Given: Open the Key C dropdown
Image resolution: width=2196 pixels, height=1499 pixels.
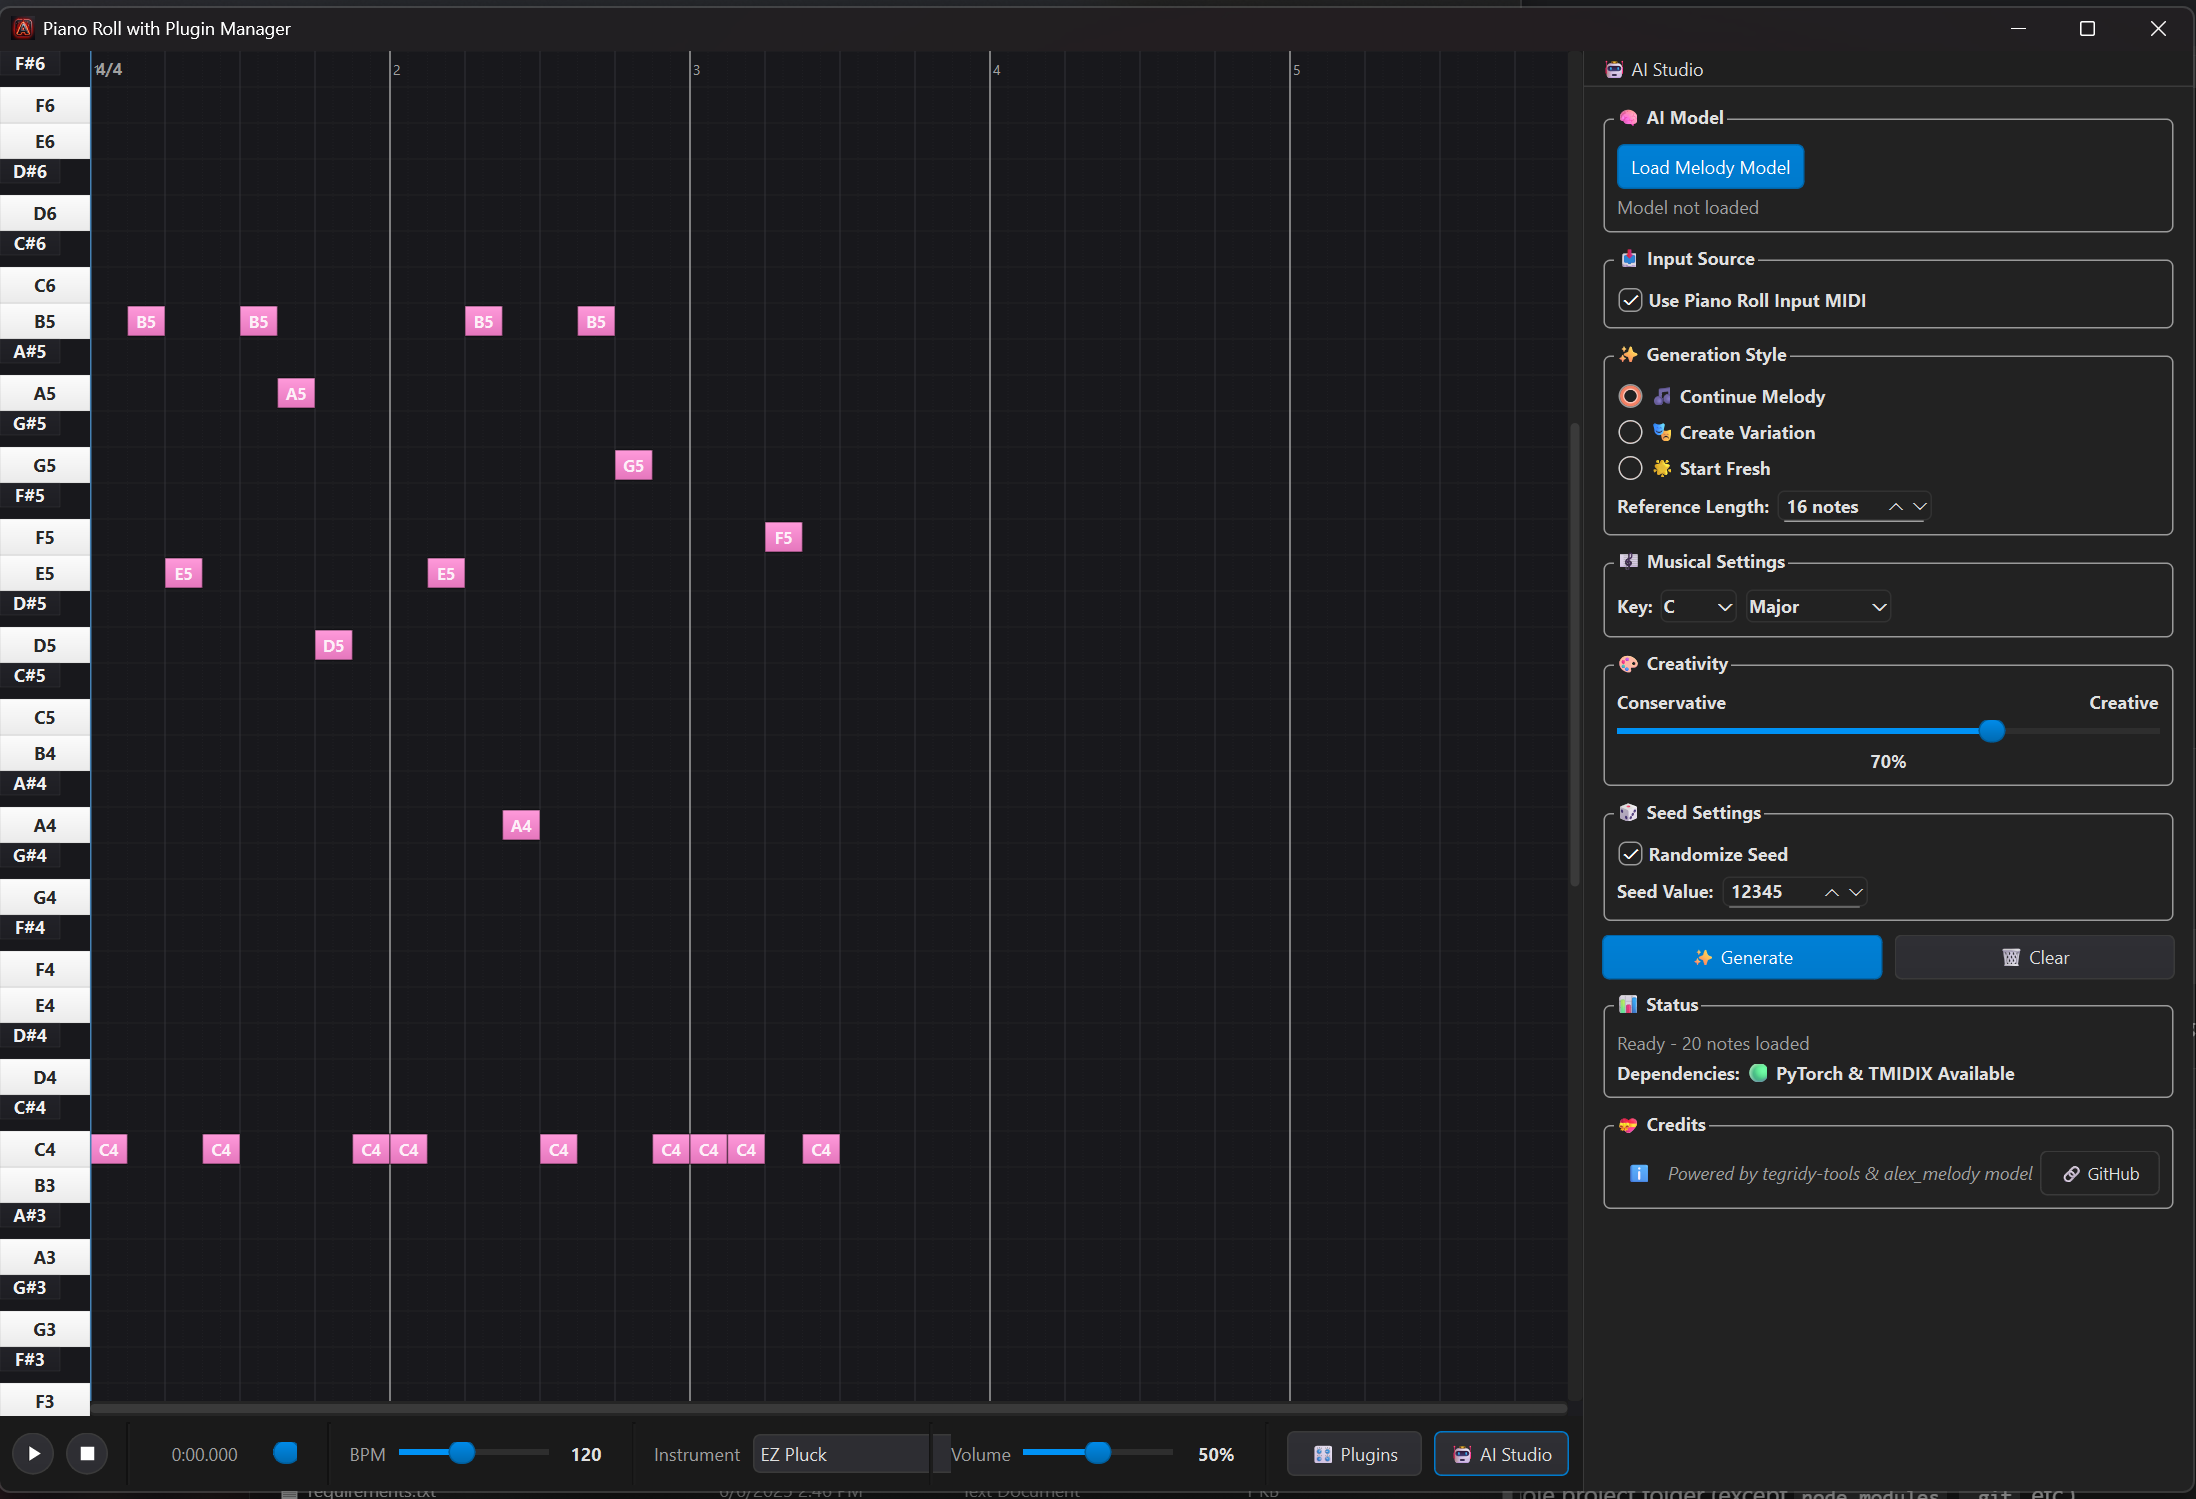Looking at the screenshot, I should (1697, 607).
